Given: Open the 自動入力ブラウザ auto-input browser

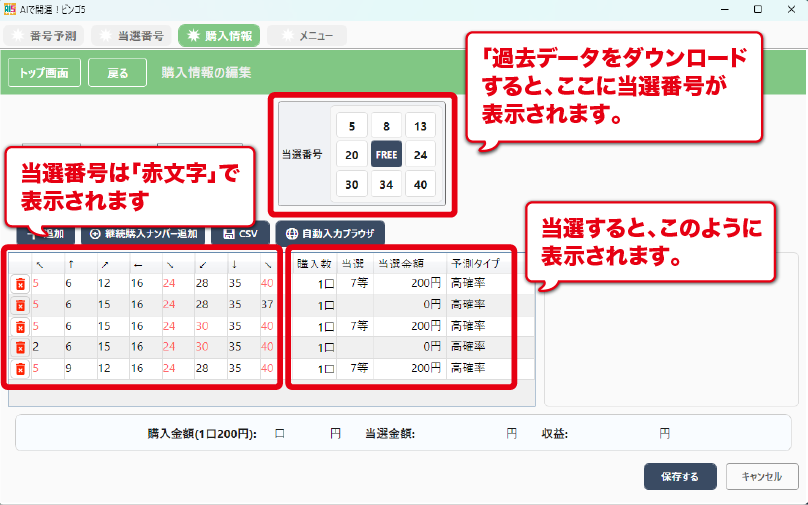Looking at the screenshot, I should tap(330, 233).
